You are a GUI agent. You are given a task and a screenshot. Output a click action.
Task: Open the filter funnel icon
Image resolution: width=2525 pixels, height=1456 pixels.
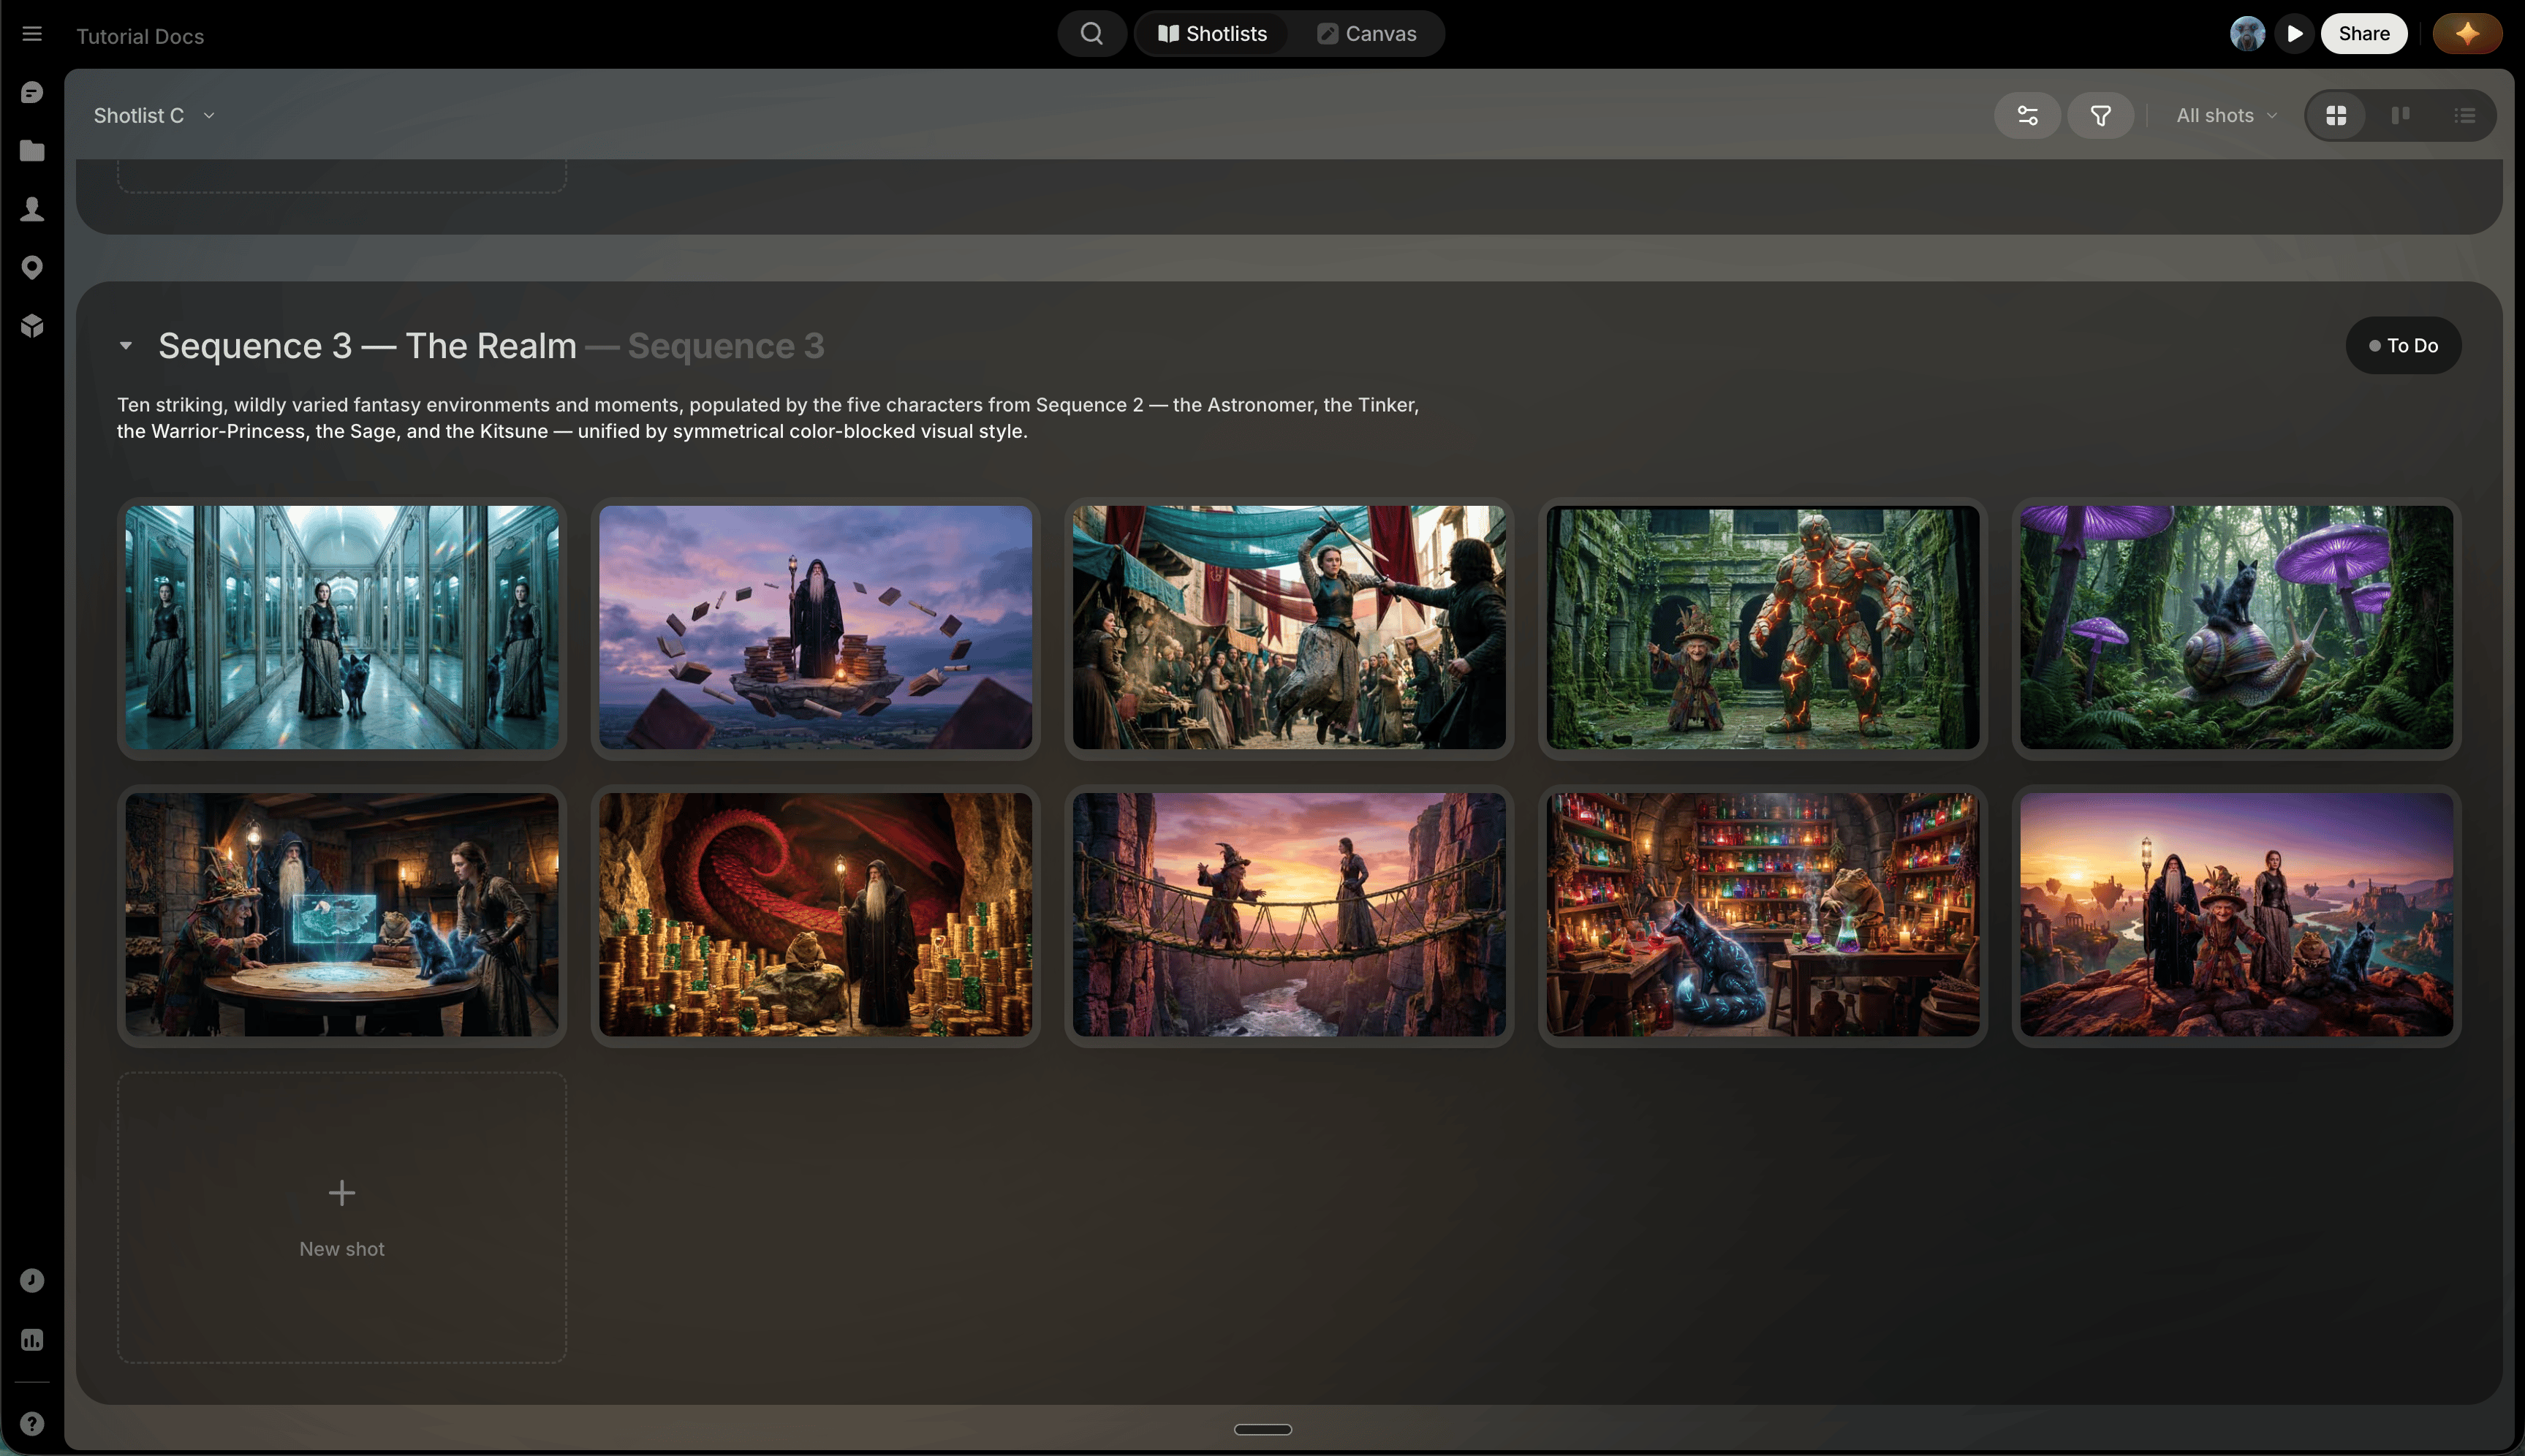click(2100, 116)
